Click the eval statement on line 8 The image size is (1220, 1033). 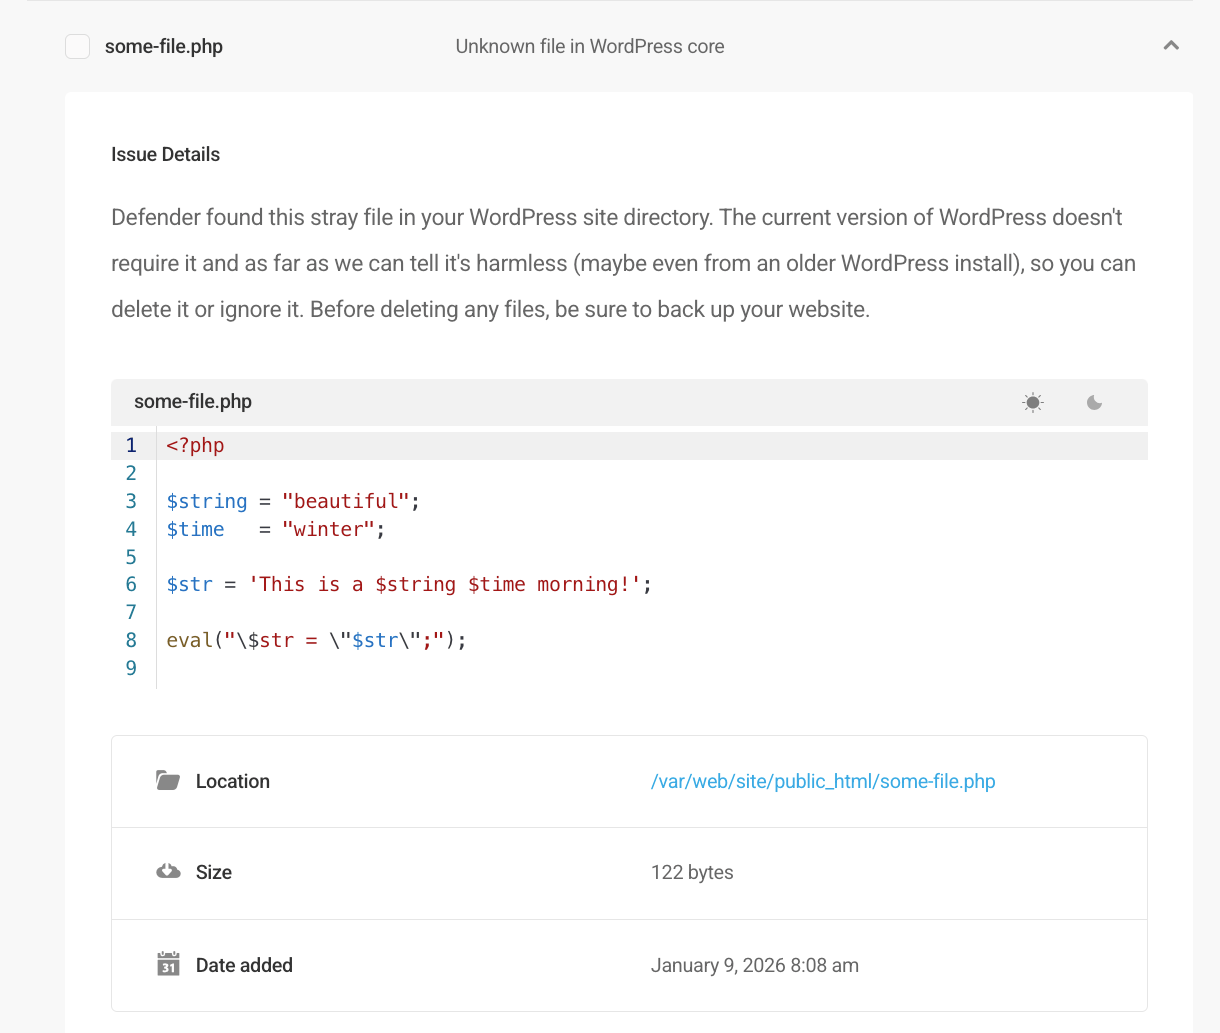pos(190,640)
